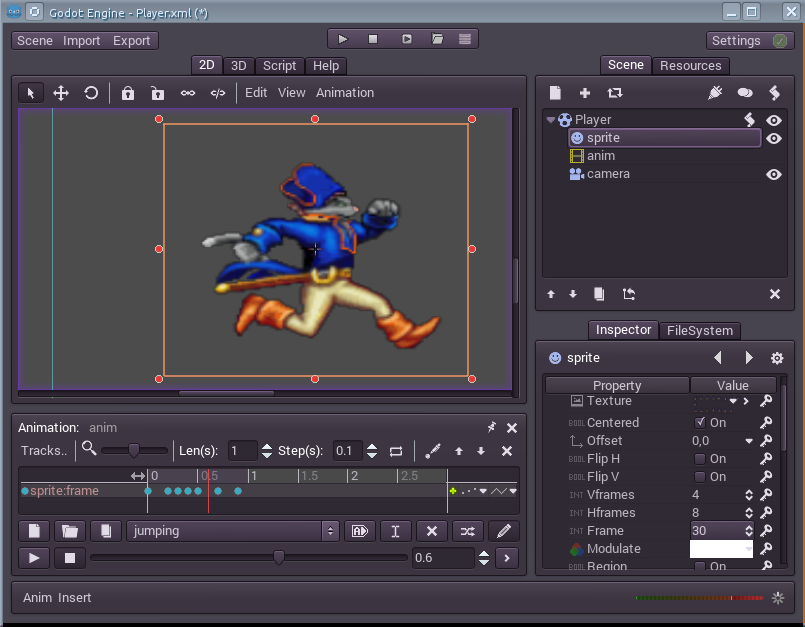Switch to the Script tab
Screen dimensions: 805x627
279,66
